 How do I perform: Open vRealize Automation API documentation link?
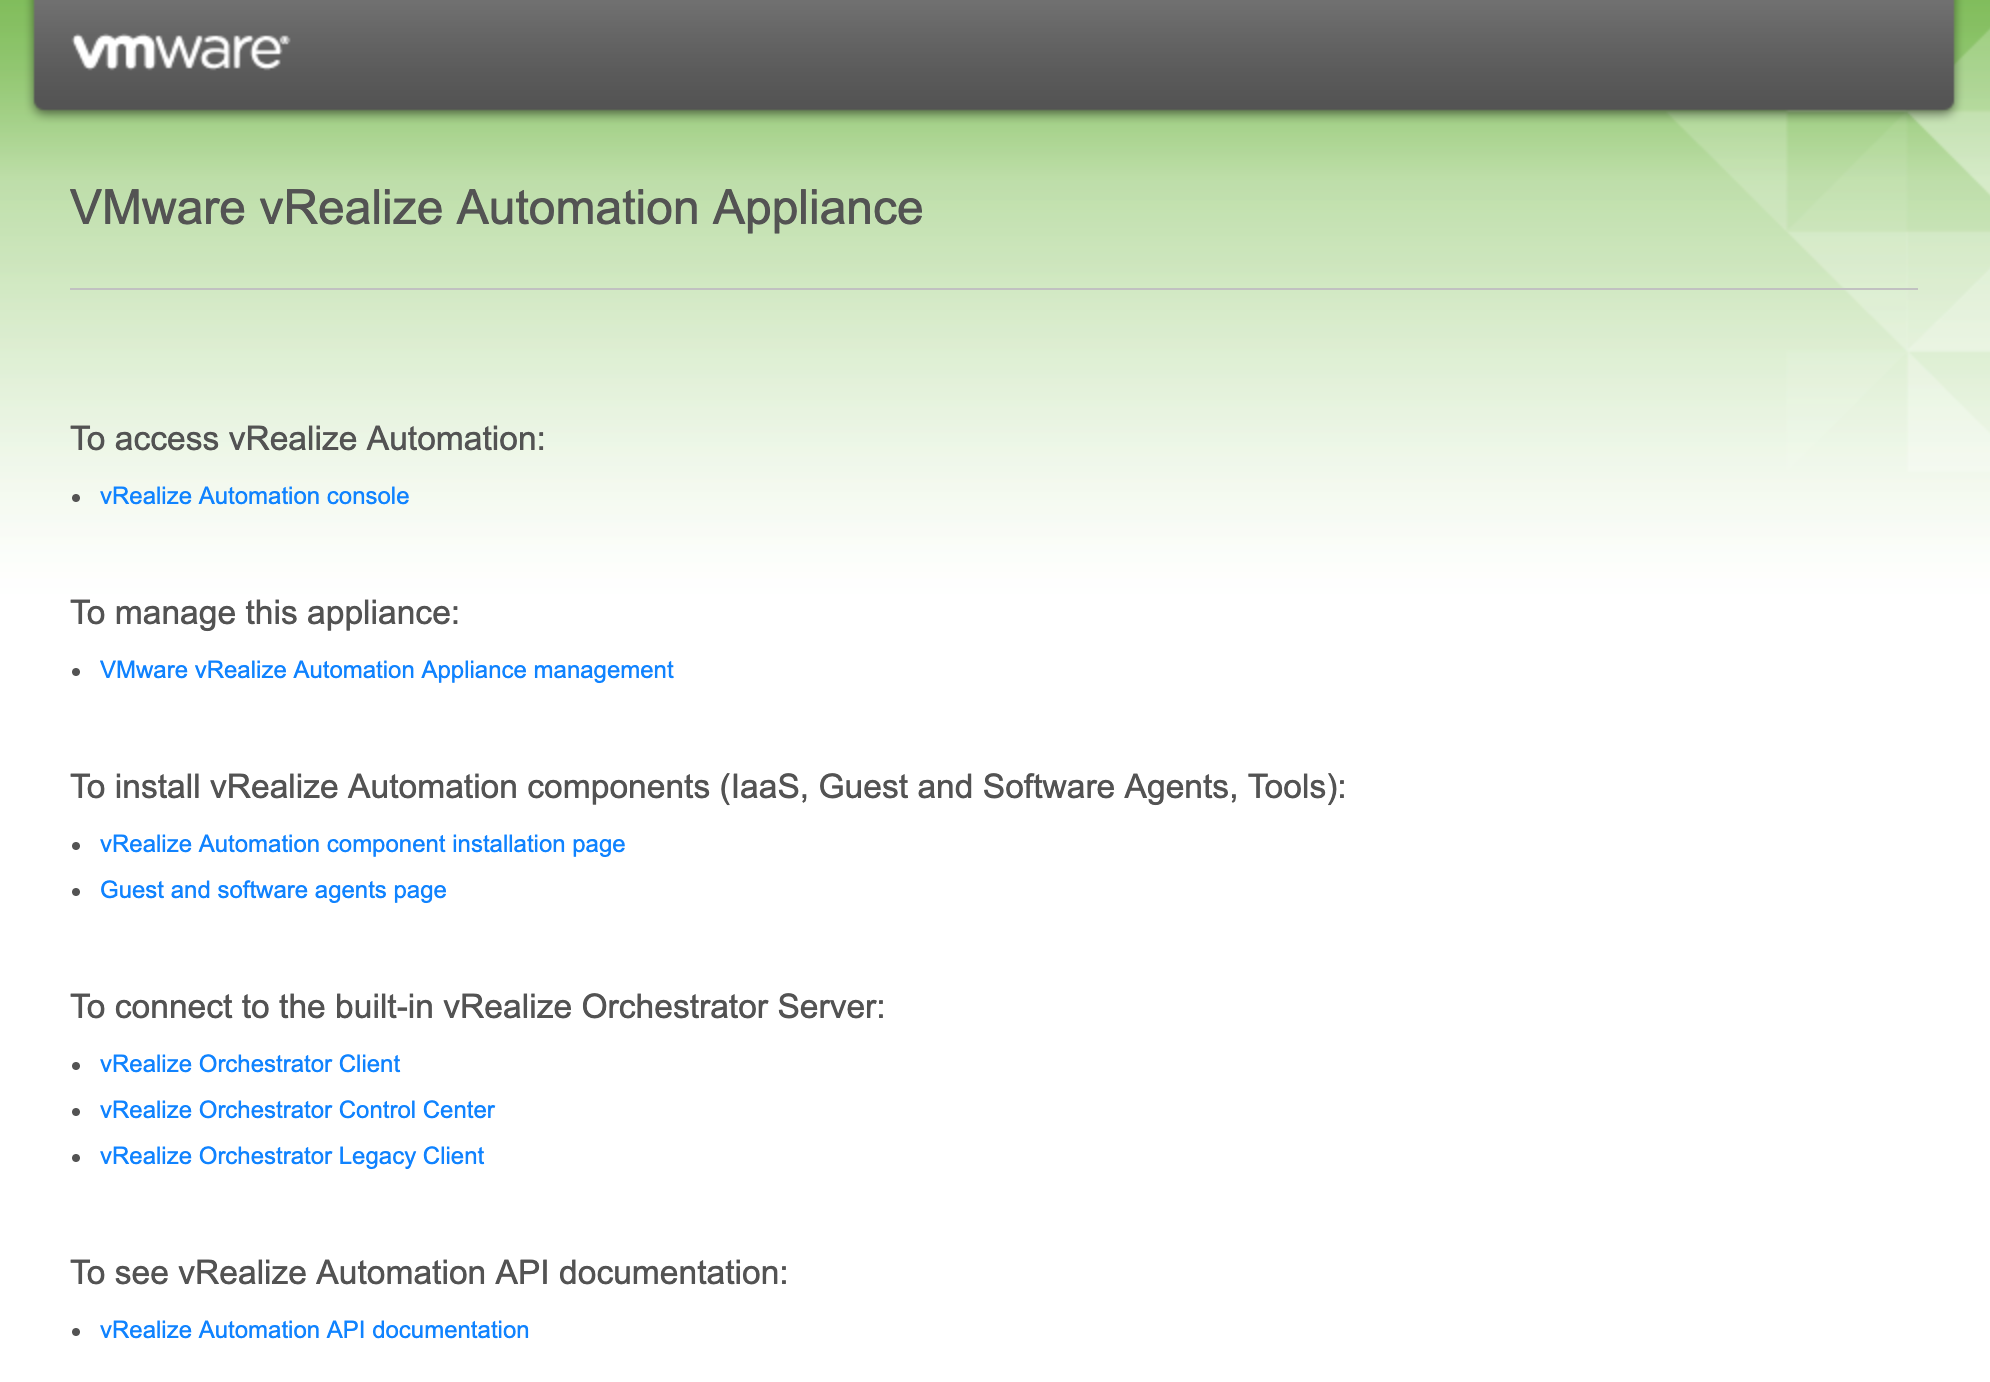coord(315,1330)
